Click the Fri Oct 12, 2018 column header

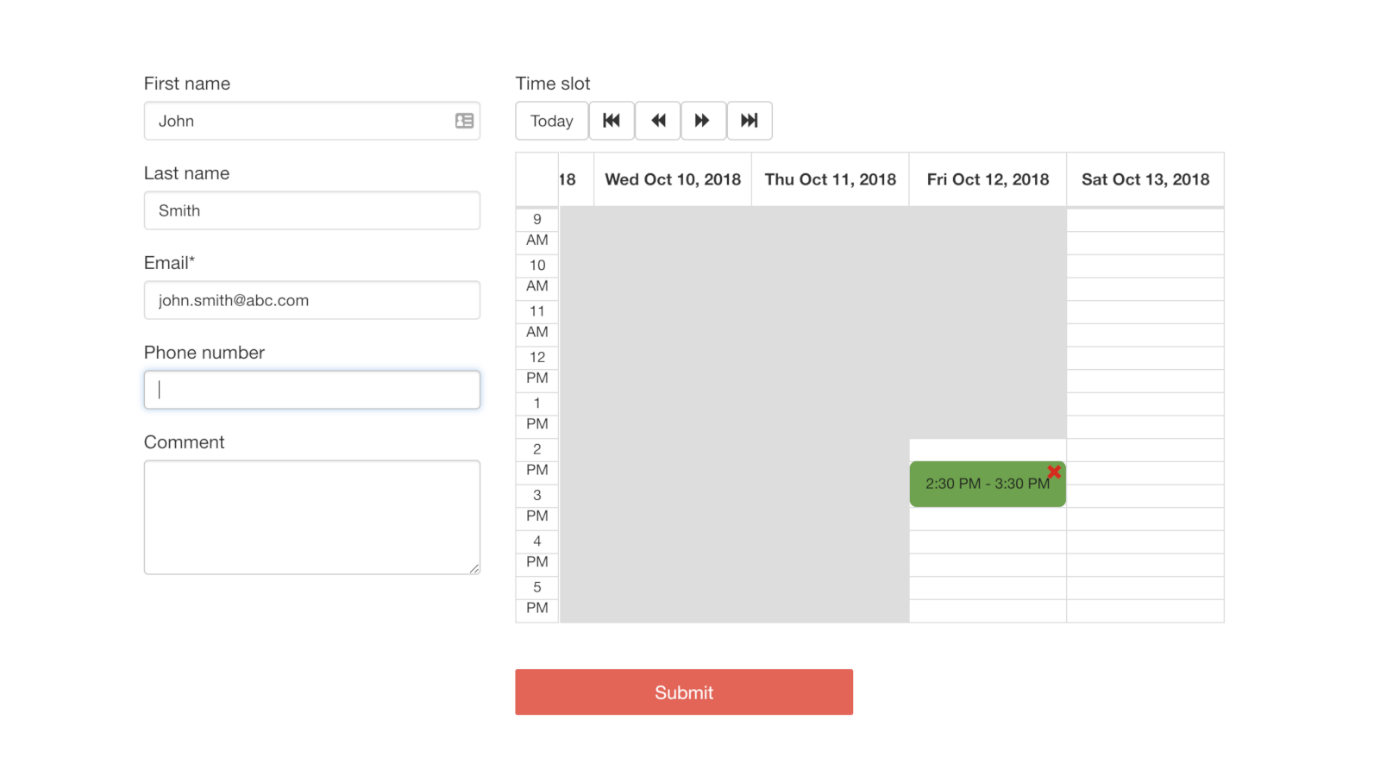(987, 180)
